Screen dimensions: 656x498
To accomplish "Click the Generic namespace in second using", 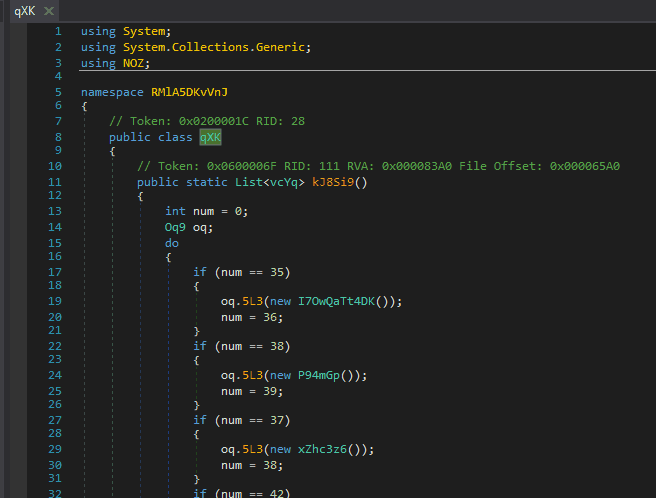I will pos(283,47).
